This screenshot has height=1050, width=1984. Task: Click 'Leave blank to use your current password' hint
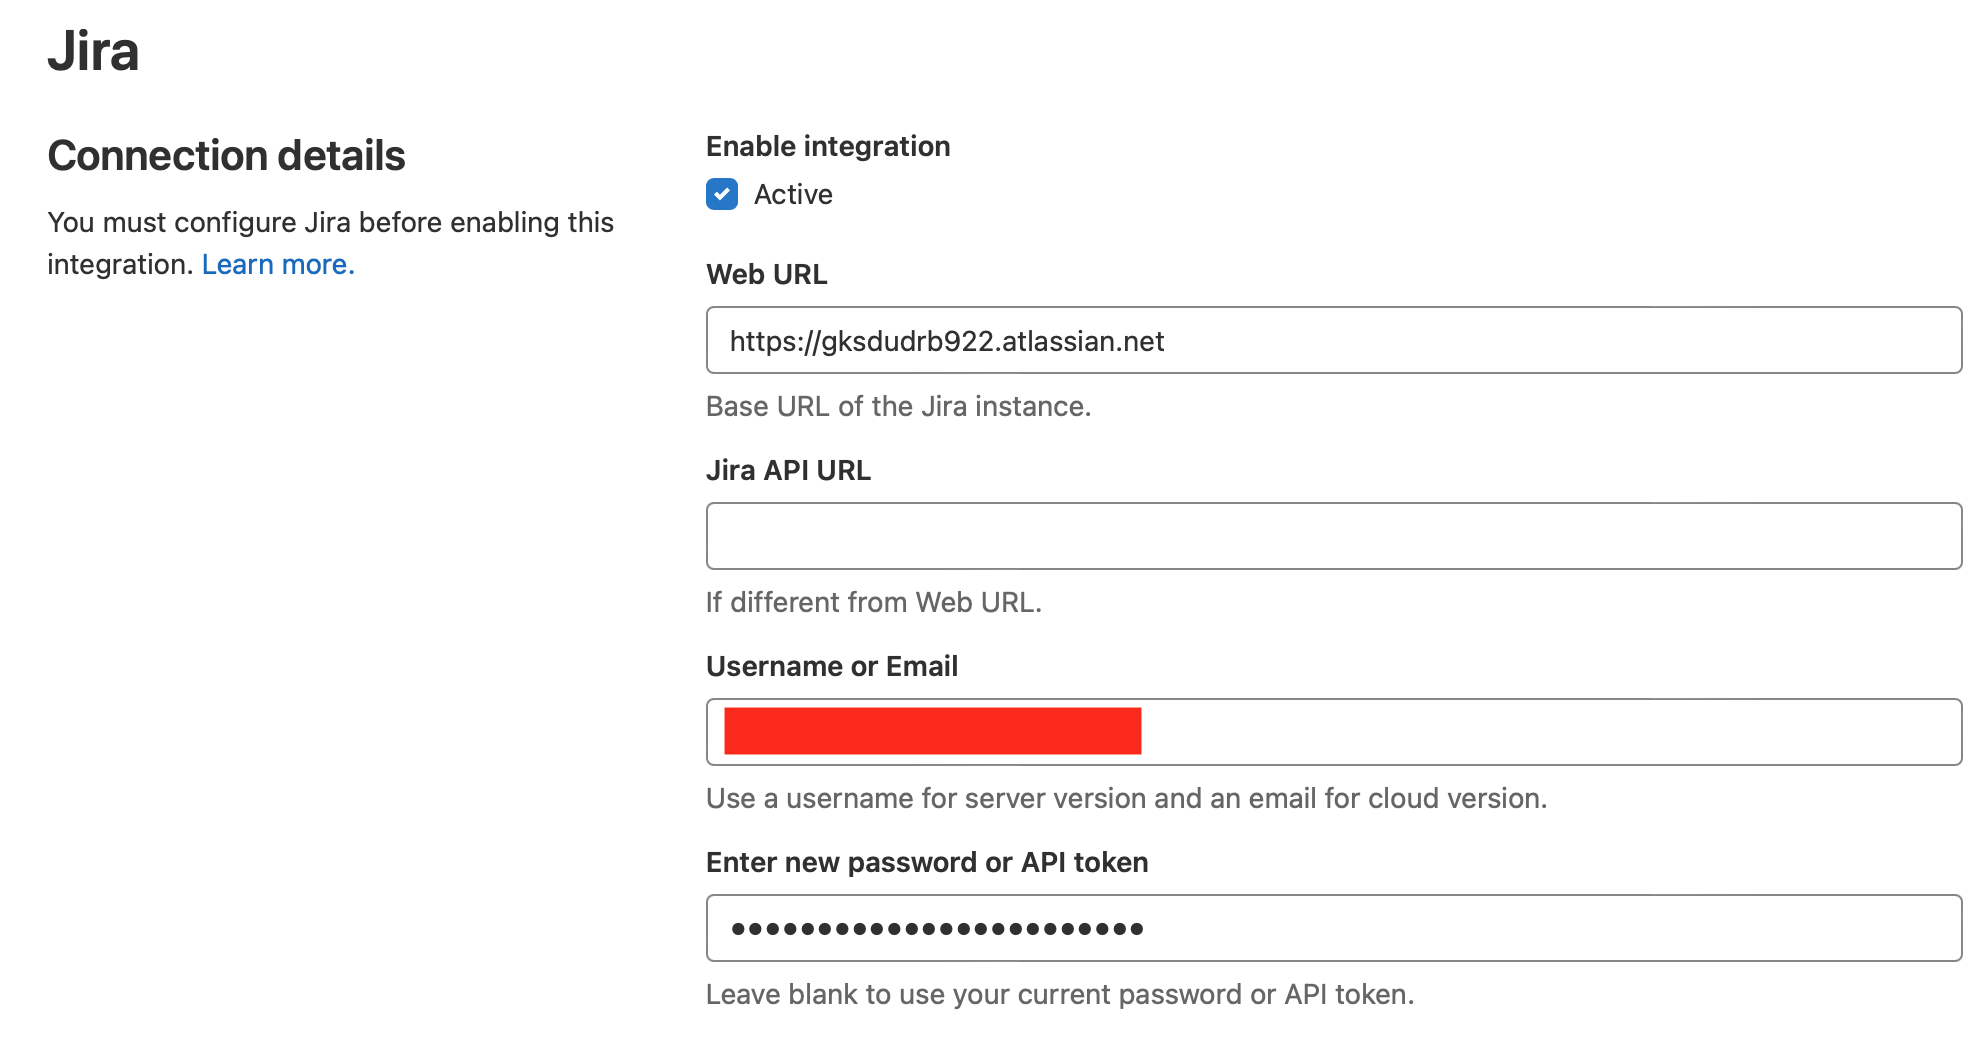1060,994
